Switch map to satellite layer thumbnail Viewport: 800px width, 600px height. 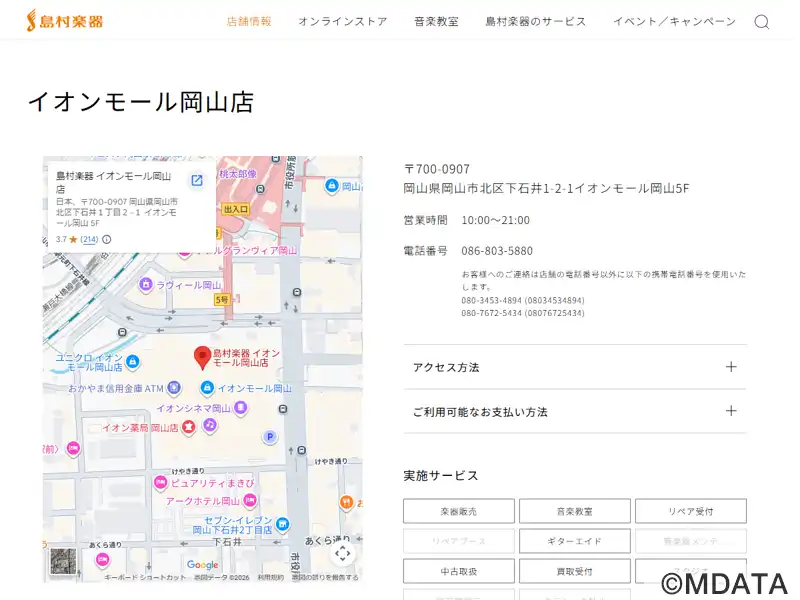pyautogui.click(x=63, y=563)
